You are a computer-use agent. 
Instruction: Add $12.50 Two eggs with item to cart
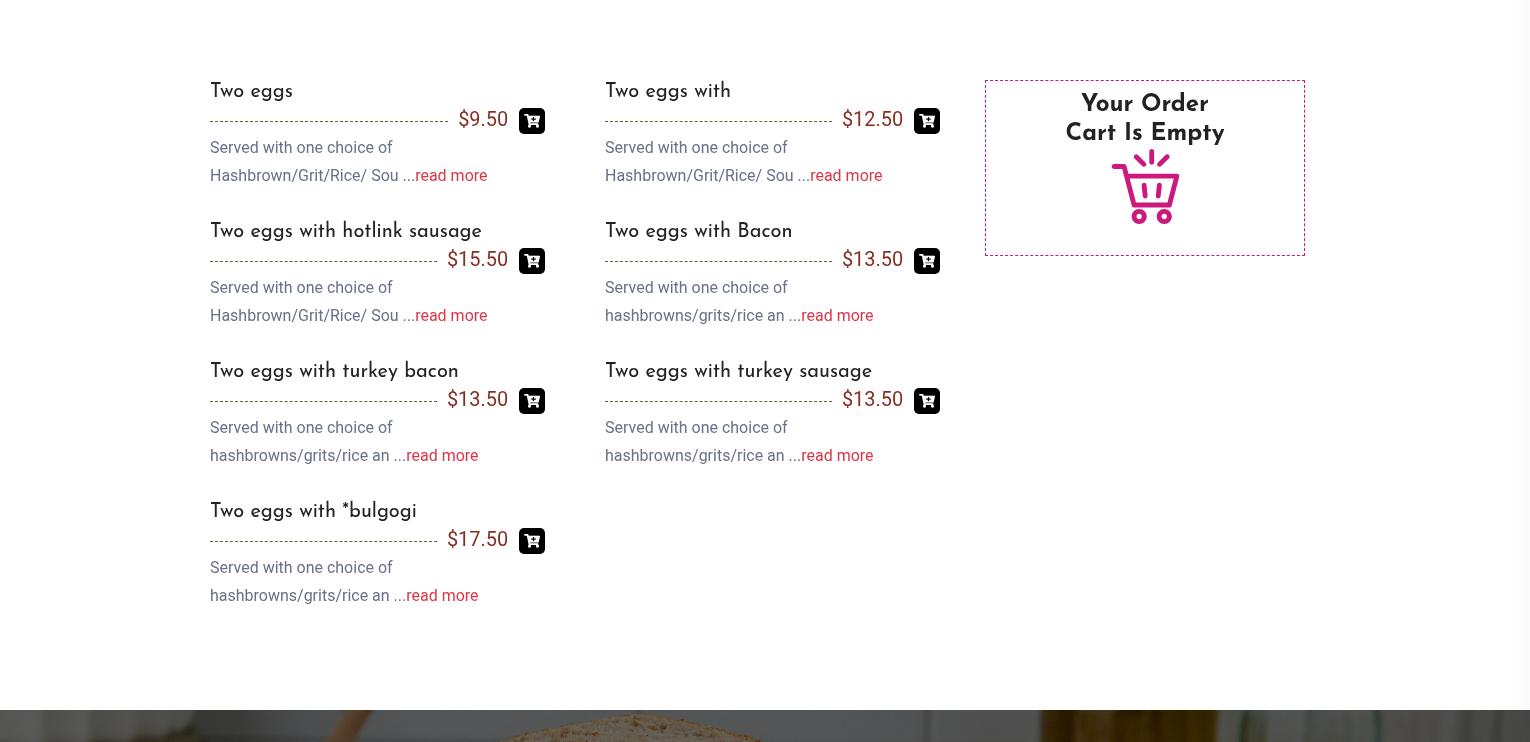(x=927, y=121)
